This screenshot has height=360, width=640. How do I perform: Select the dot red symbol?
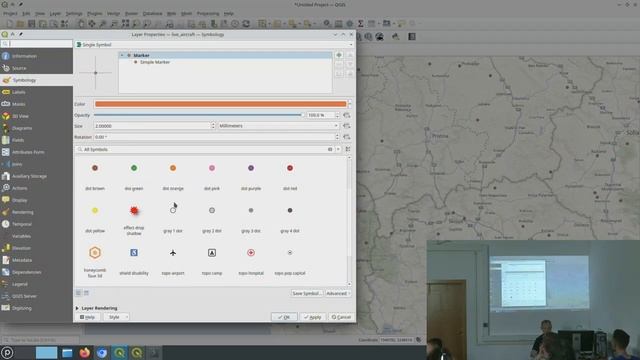[x=290, y=168]
